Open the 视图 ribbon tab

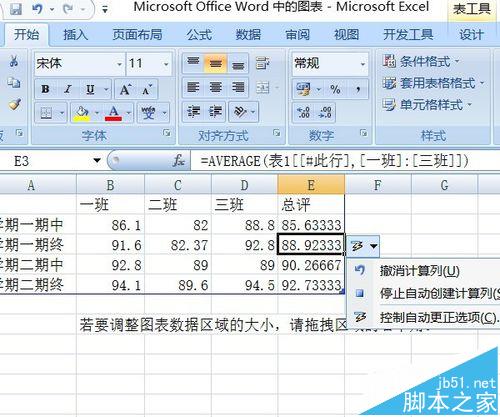[x=347, y=34]
